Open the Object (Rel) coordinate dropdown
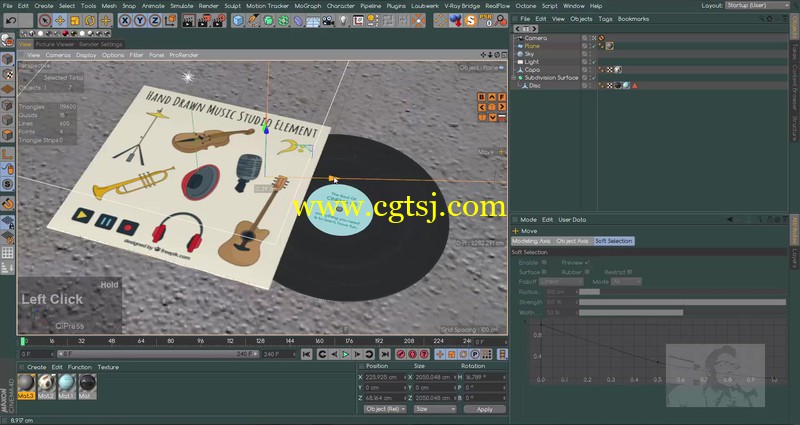800x425 pixels. pyautogui.click(x=385, y=409)
